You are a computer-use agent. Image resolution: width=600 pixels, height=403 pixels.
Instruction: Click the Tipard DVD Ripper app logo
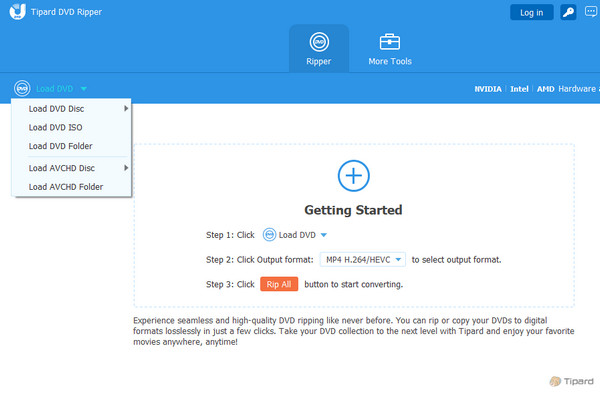[12, 12]
